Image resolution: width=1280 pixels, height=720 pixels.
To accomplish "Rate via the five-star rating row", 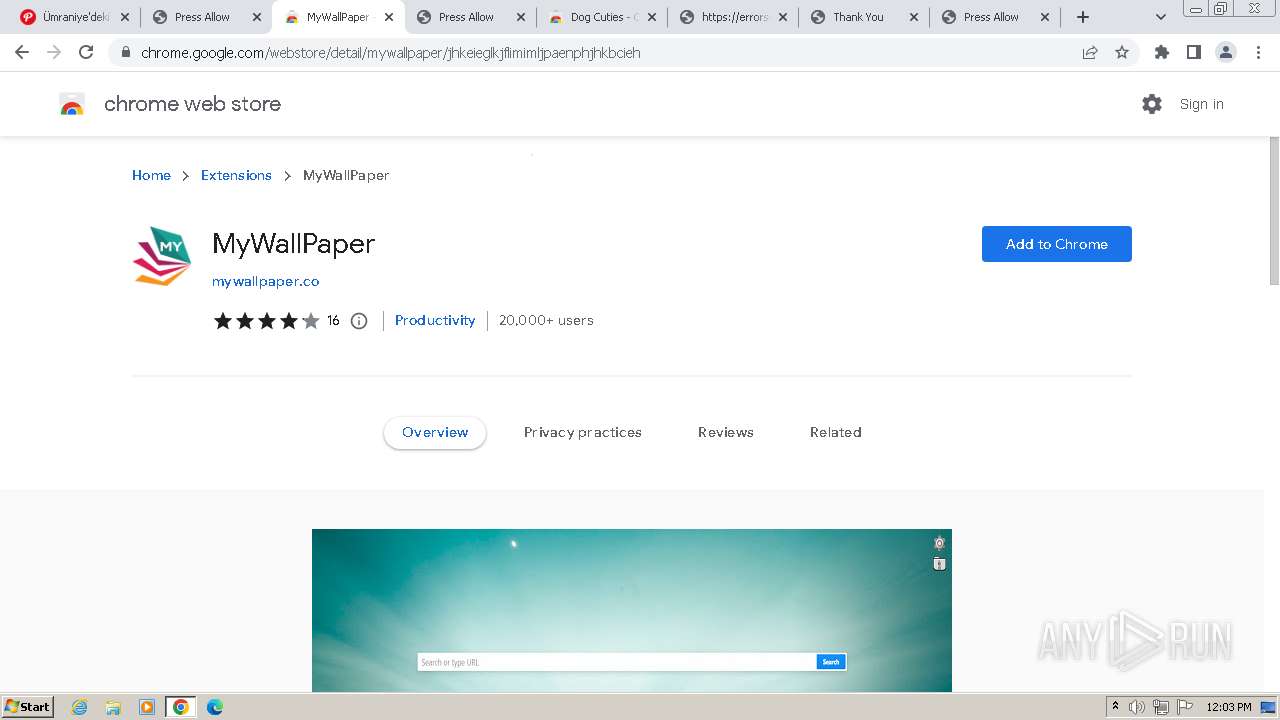I will (266, 321).
